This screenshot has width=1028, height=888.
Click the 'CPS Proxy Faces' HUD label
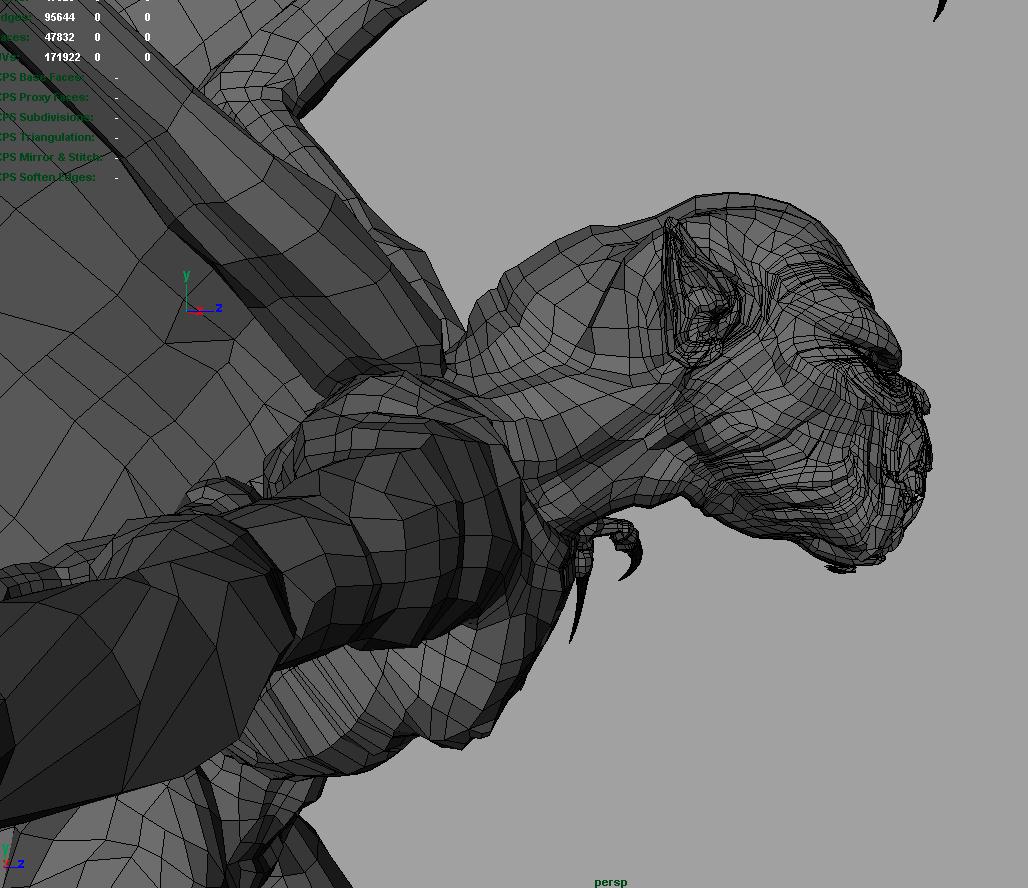click(x=44, y=97)
